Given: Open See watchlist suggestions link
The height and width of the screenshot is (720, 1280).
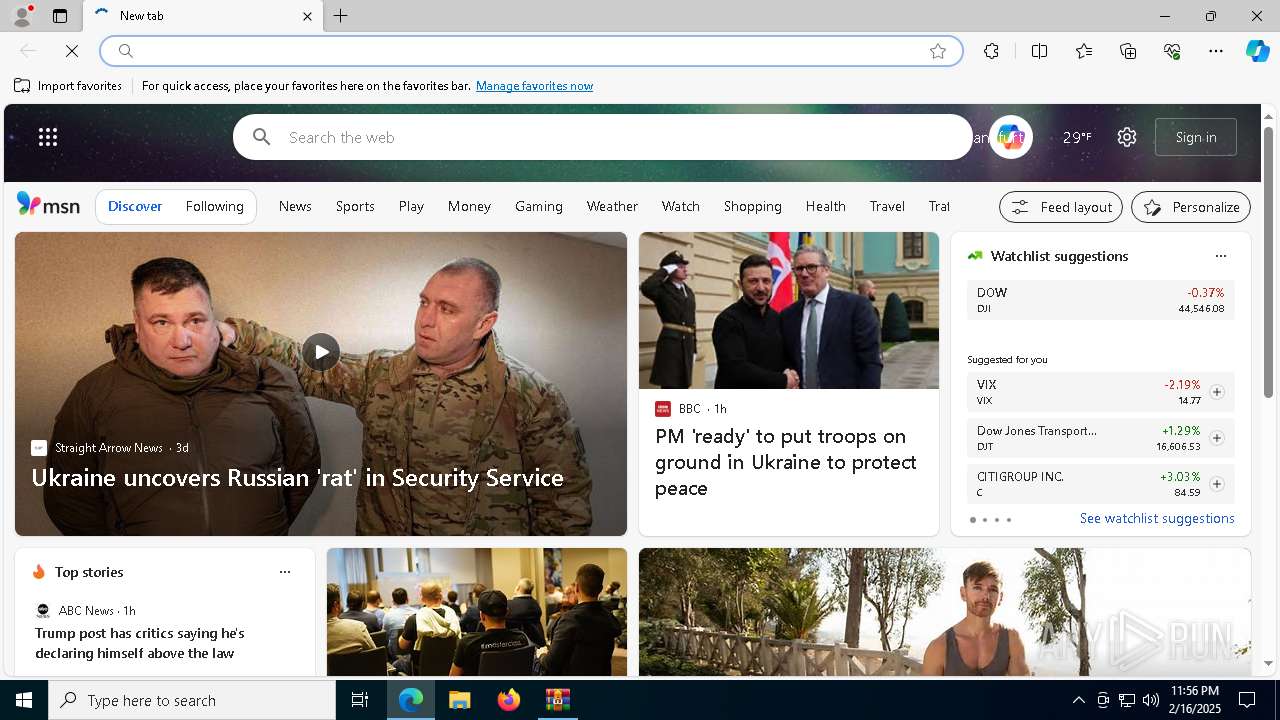Looking at the screenshot, I should click(x=1157, y=518).
